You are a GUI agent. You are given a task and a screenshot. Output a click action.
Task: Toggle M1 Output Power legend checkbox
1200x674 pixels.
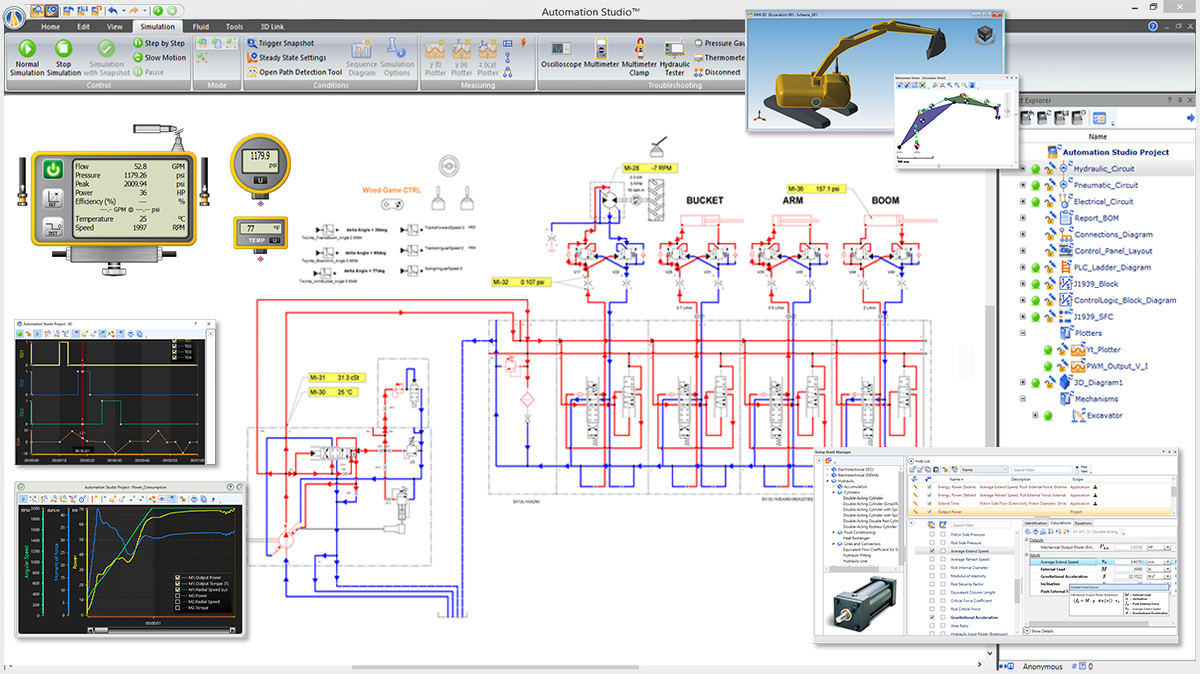pos(176,577)
